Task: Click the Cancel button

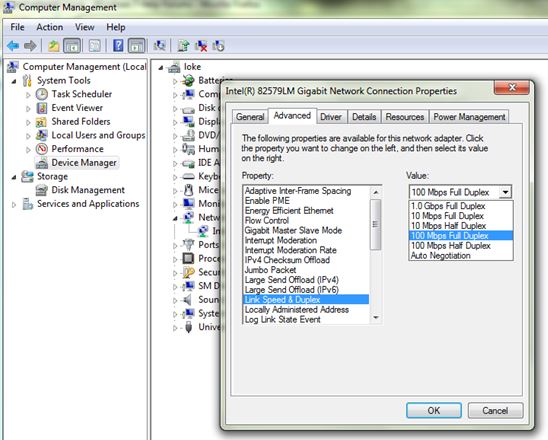Action: click(495, 410)
